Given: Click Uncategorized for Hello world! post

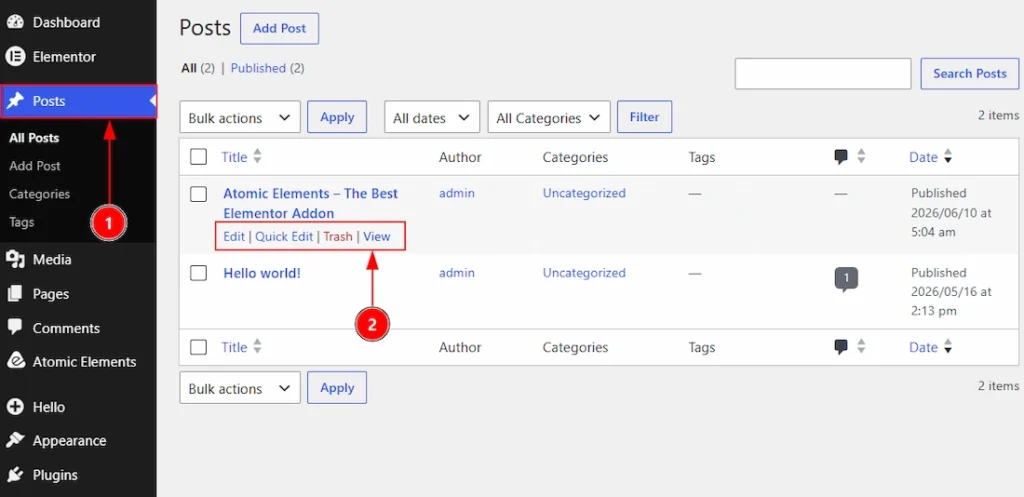Looking at the screenshot, I should click(x=584, y=273).
